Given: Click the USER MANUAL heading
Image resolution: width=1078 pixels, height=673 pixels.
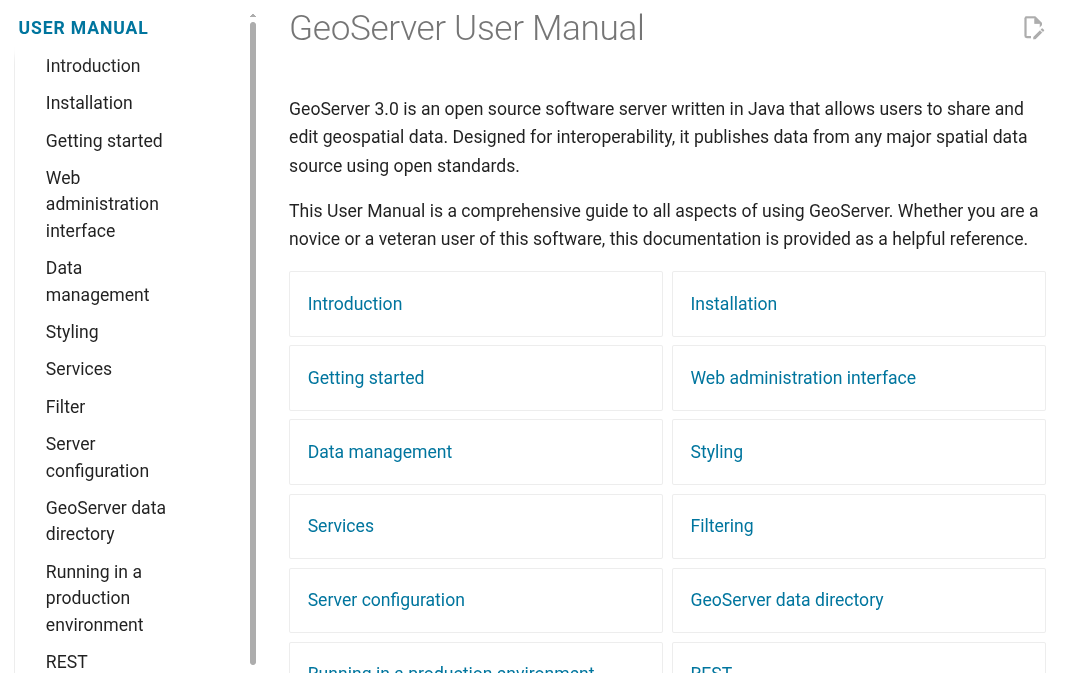Looking at the screenshot, I should pyautogui.click(x=83, y=28).
